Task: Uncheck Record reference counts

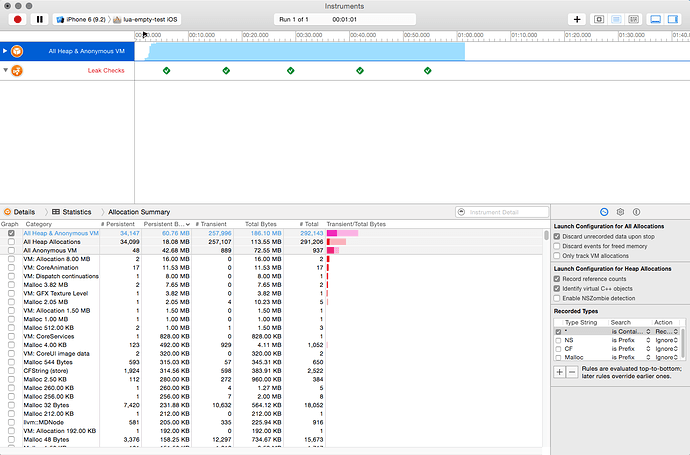Action: point(557,279)
